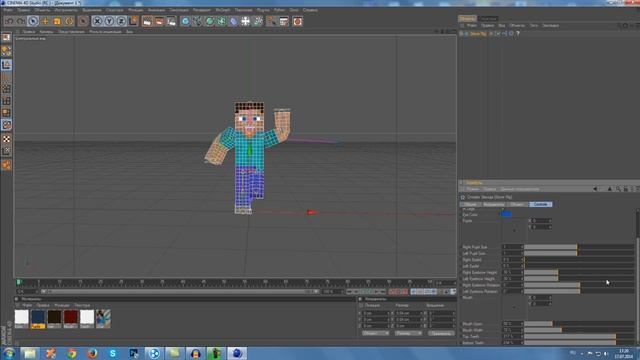
Task: Switch to the first attribute tab left of Controls
Action: (x=518, y=204)
